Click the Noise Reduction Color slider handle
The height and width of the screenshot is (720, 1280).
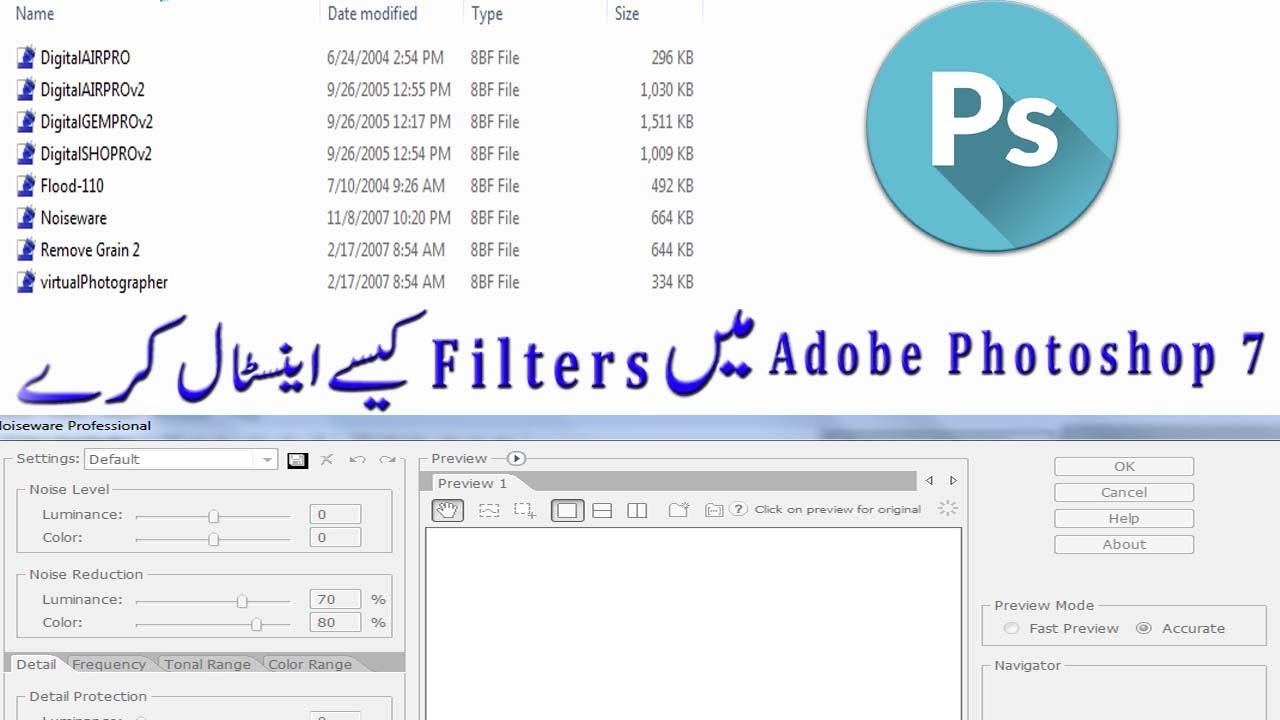pos(257,624)
